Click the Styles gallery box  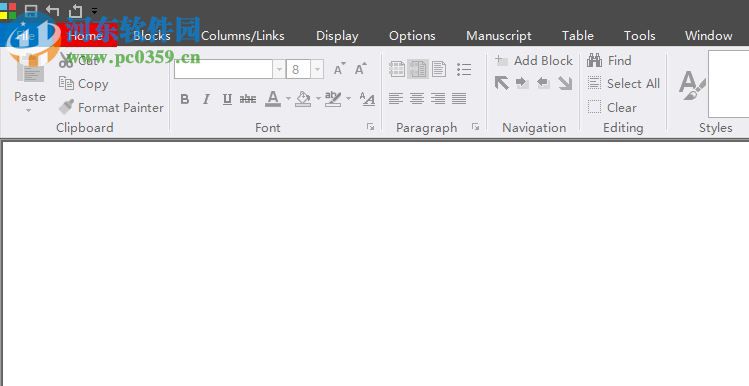pyautogui.click(x=728, y=84)
